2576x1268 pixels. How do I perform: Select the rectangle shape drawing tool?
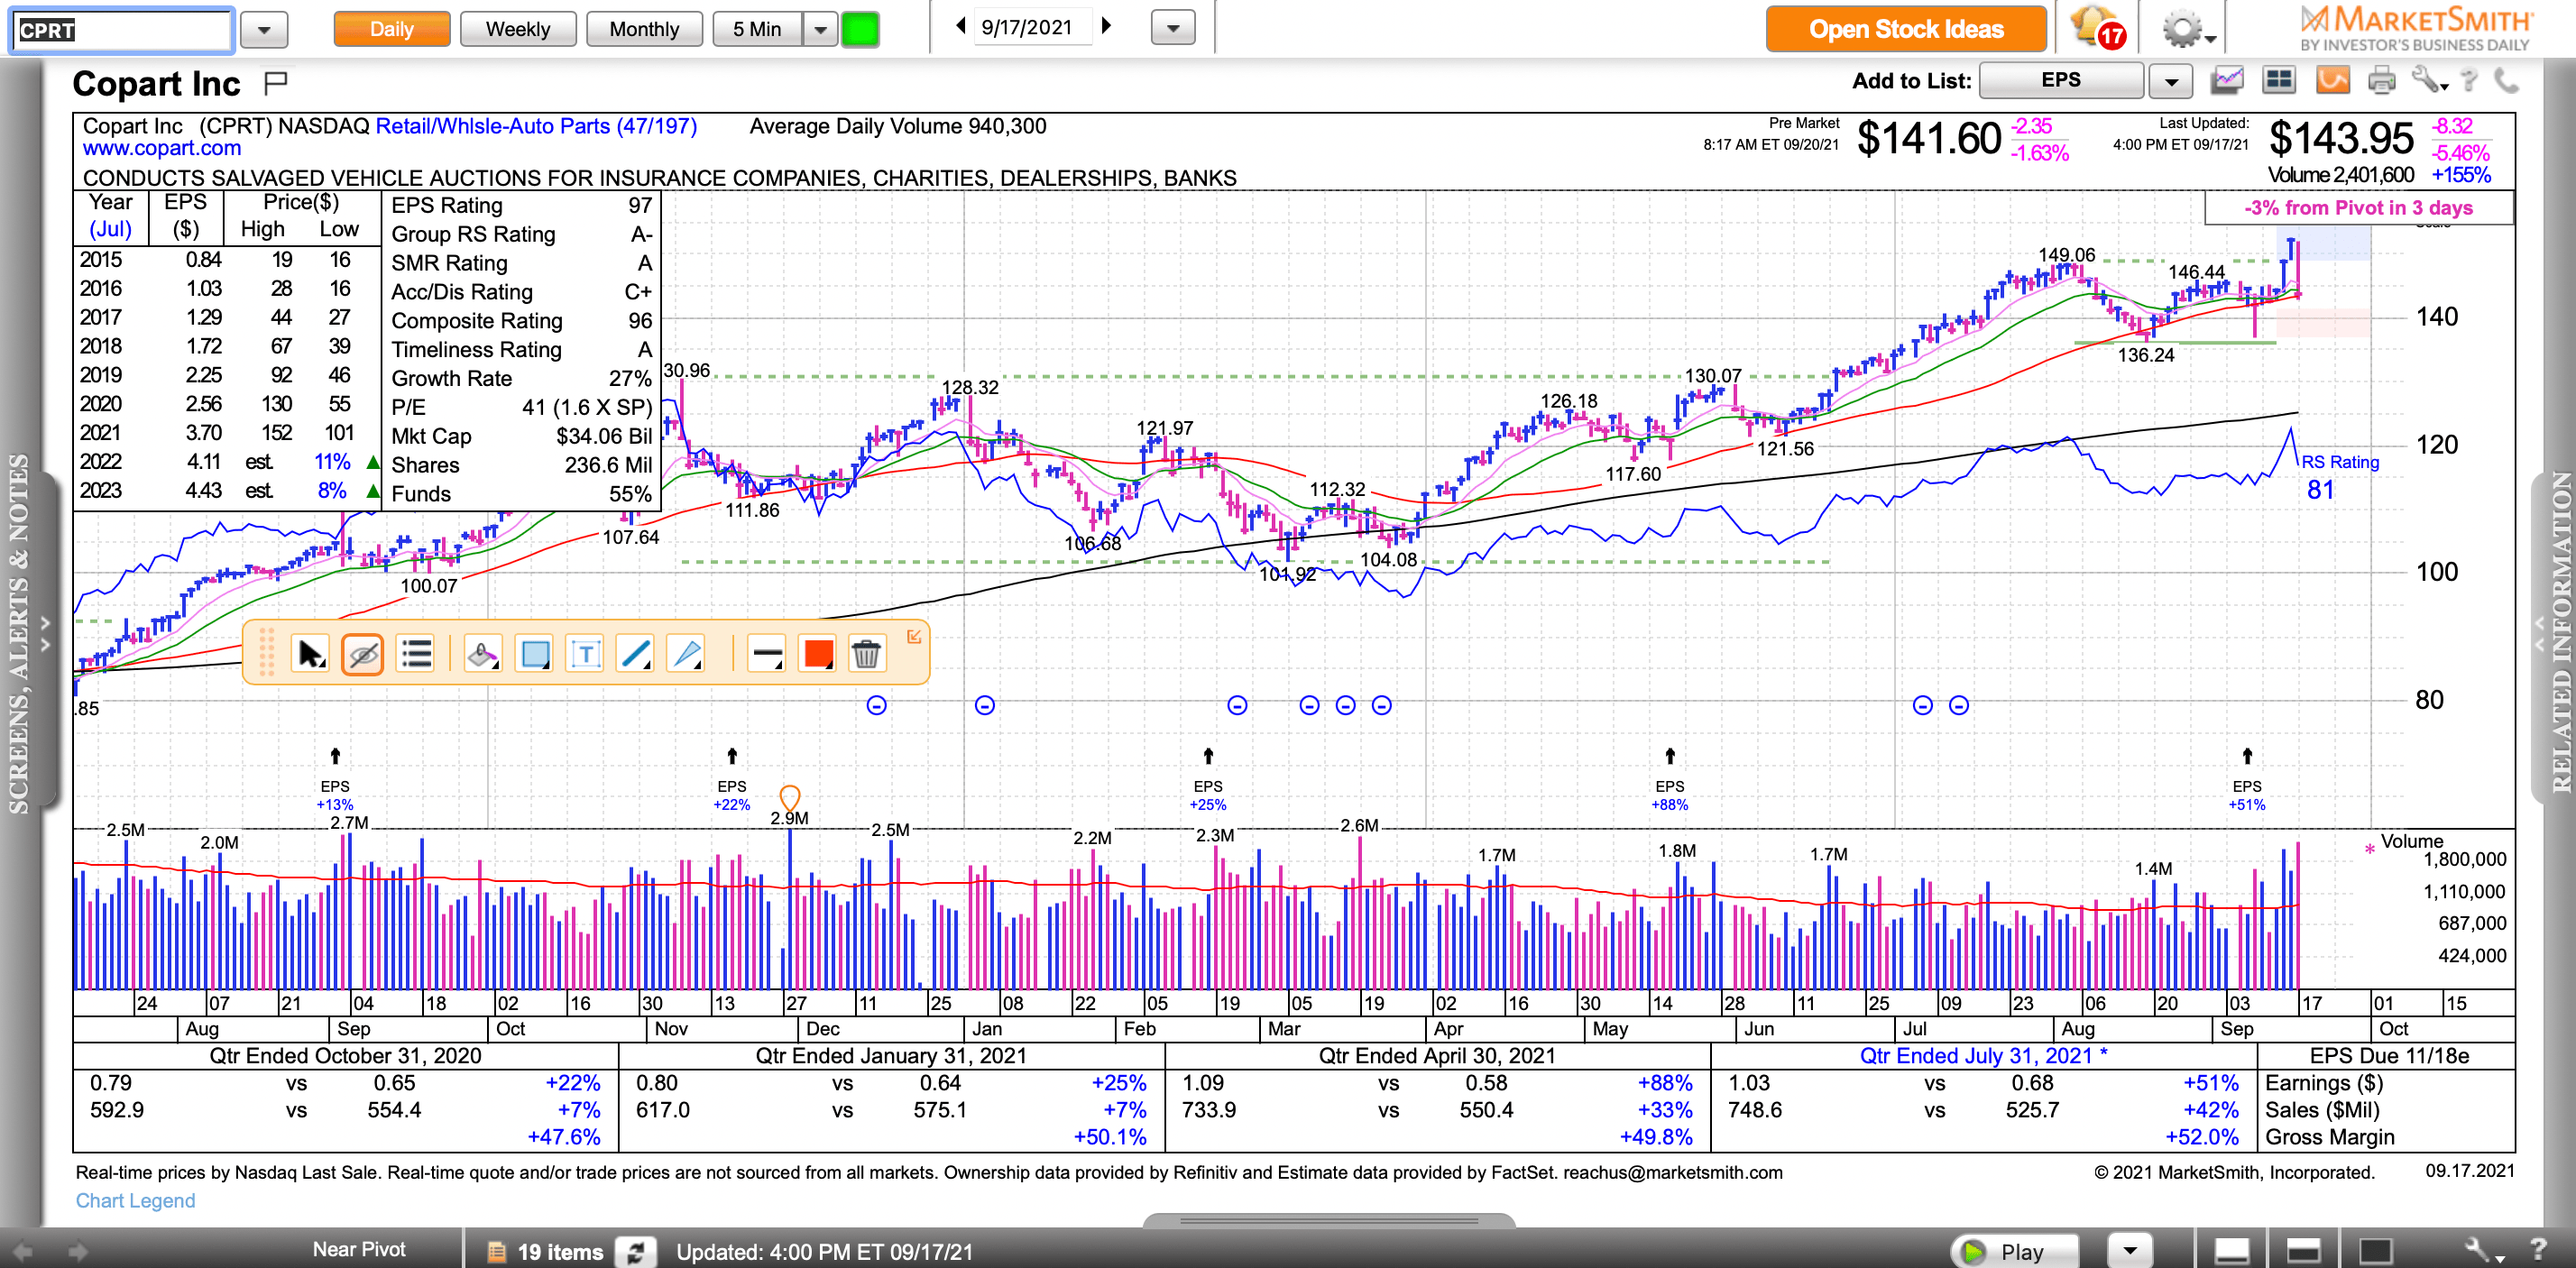point(535,655)
